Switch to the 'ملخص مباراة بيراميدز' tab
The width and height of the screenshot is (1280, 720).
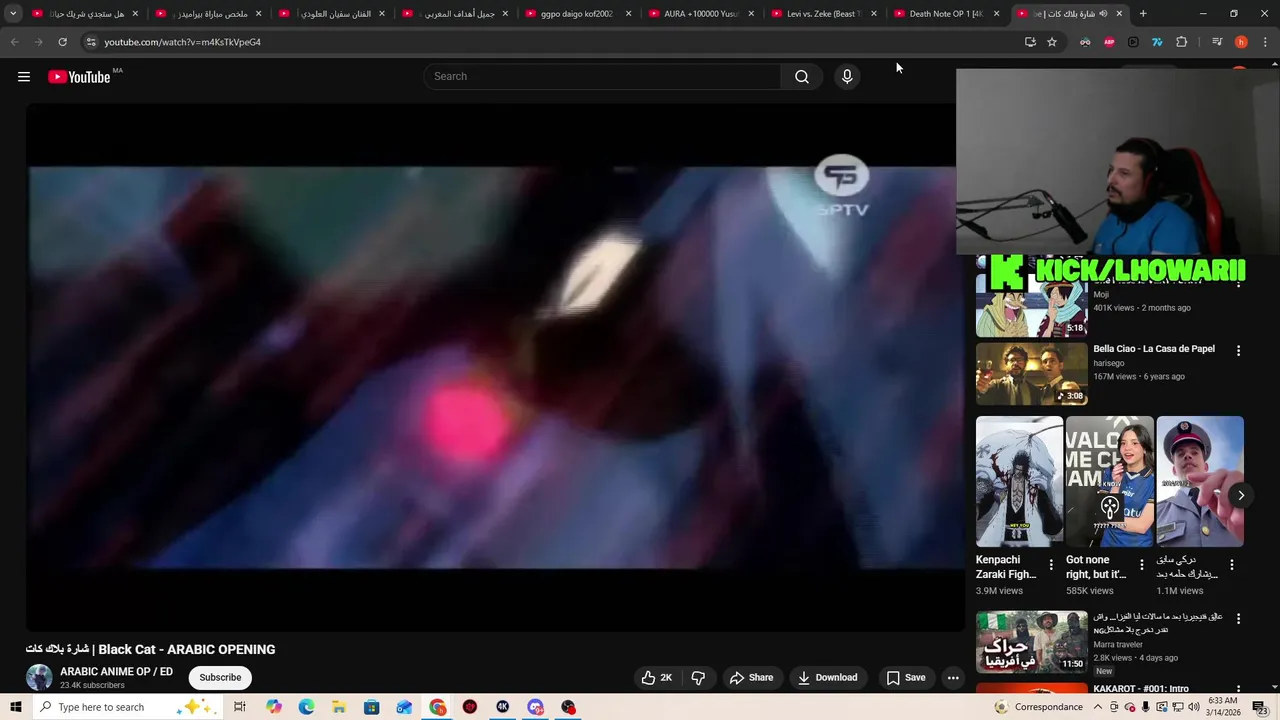tap(210, 14)
